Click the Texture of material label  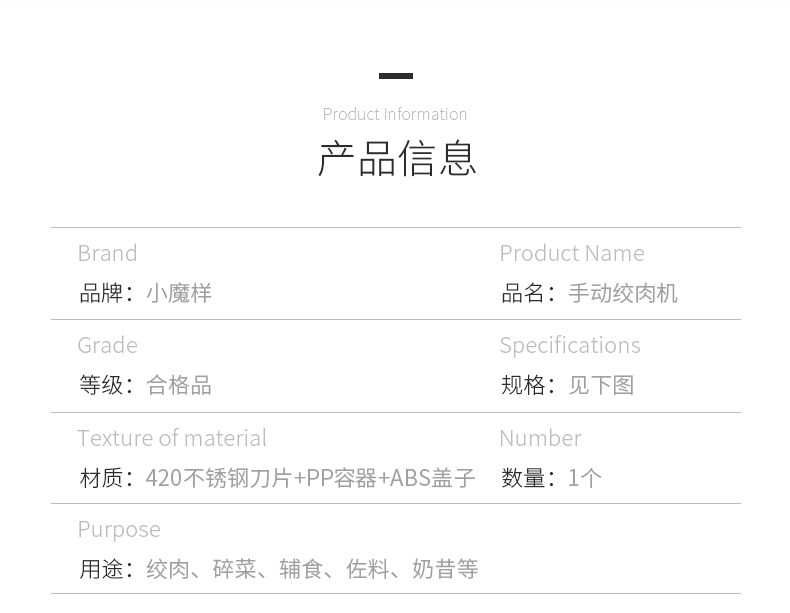coord(172,438)
